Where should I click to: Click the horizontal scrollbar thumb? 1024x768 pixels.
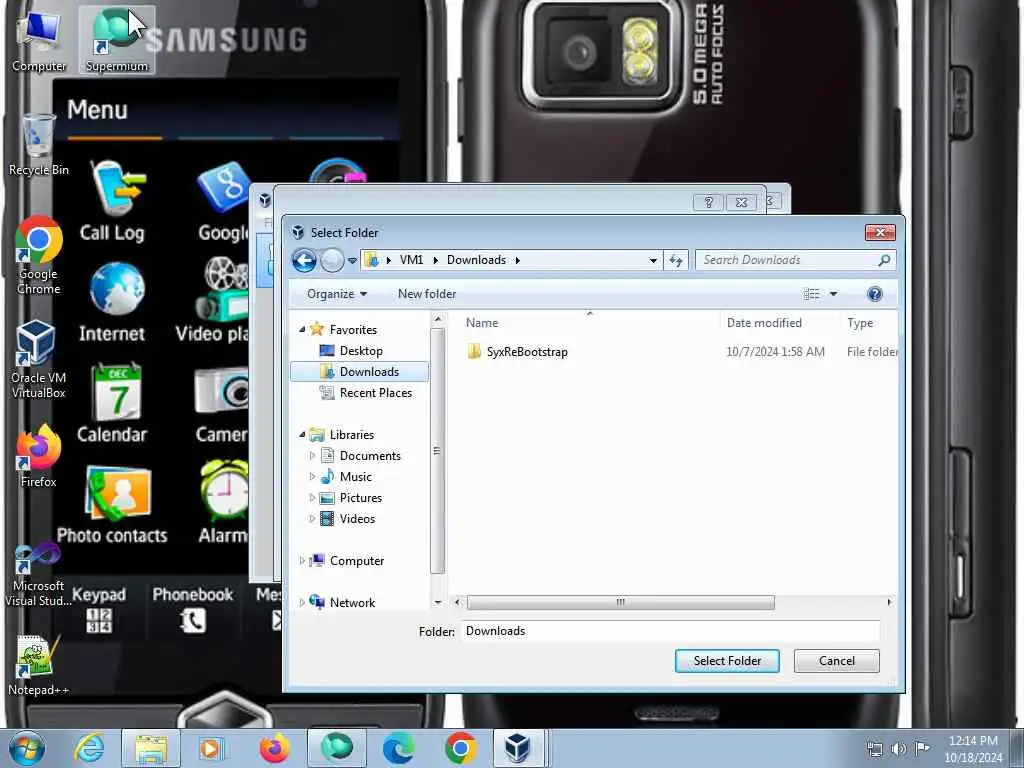coord(620,602)
